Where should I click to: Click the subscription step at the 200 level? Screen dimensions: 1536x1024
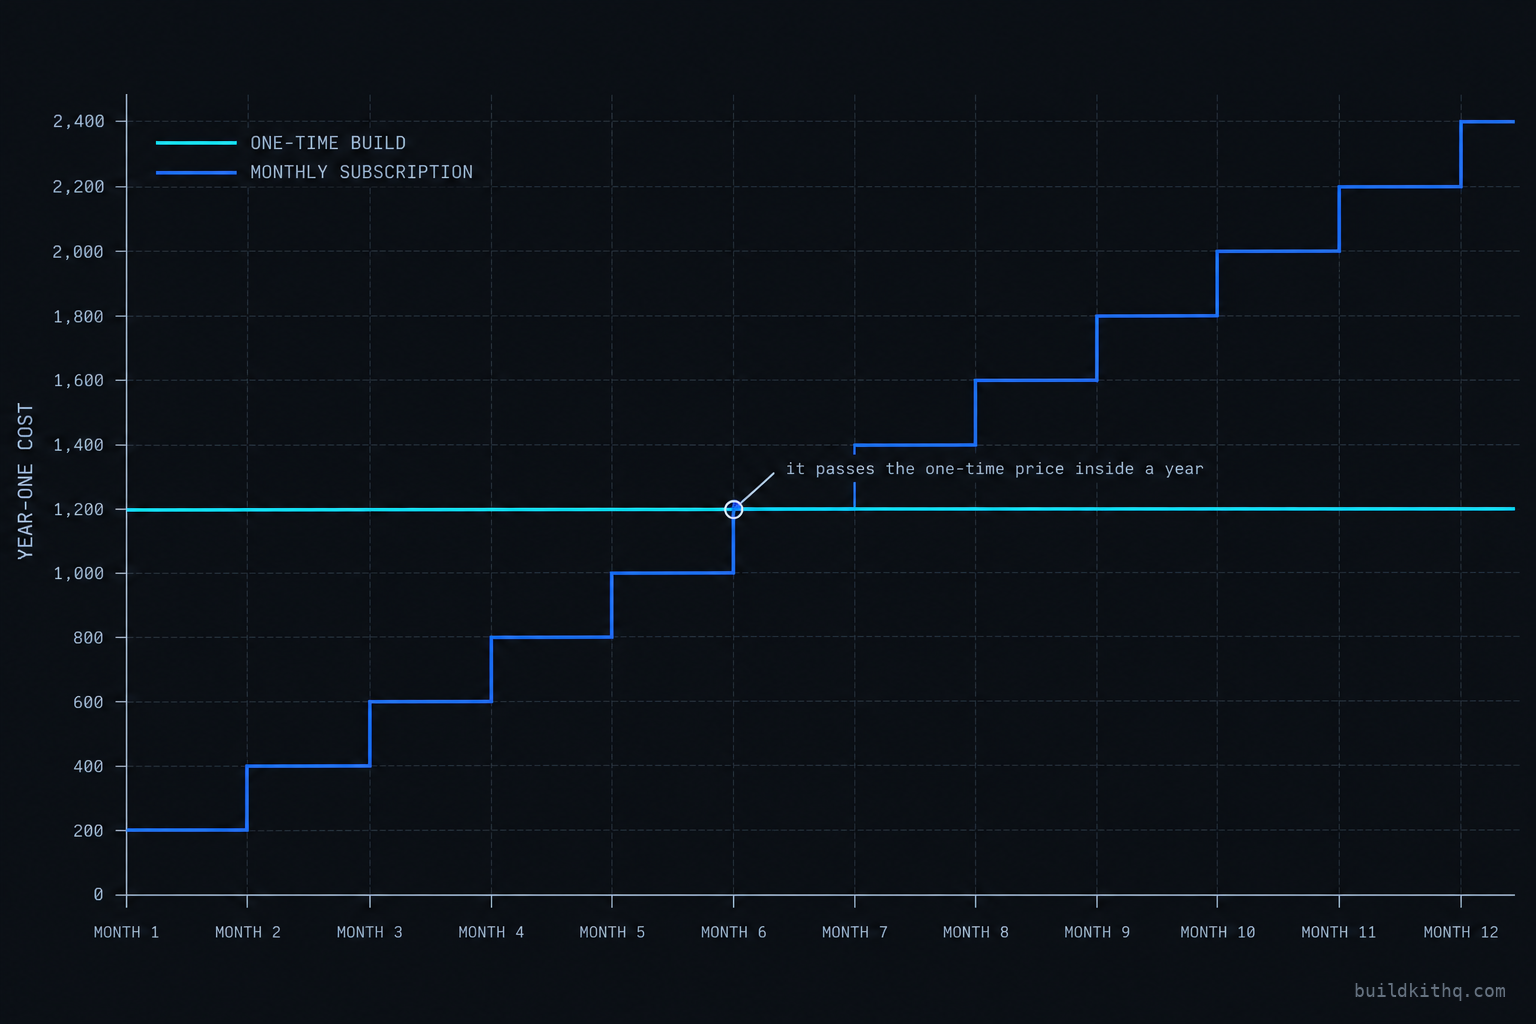point(187,830)
